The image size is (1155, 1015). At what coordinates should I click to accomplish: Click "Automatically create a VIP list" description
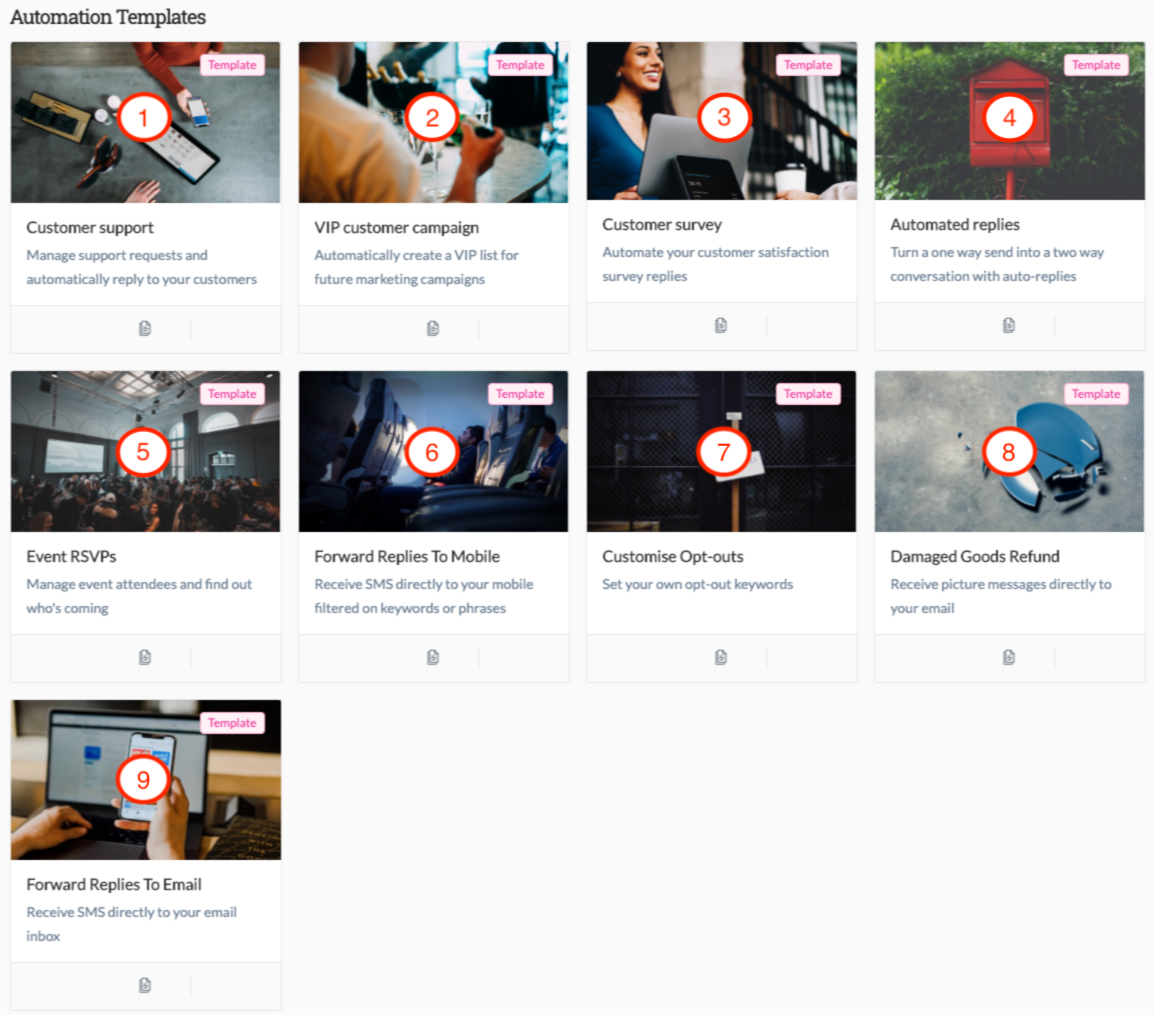(x=416, y=267)
